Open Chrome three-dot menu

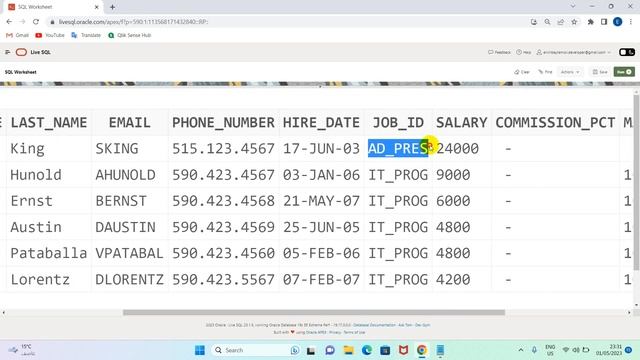(631, 22)
